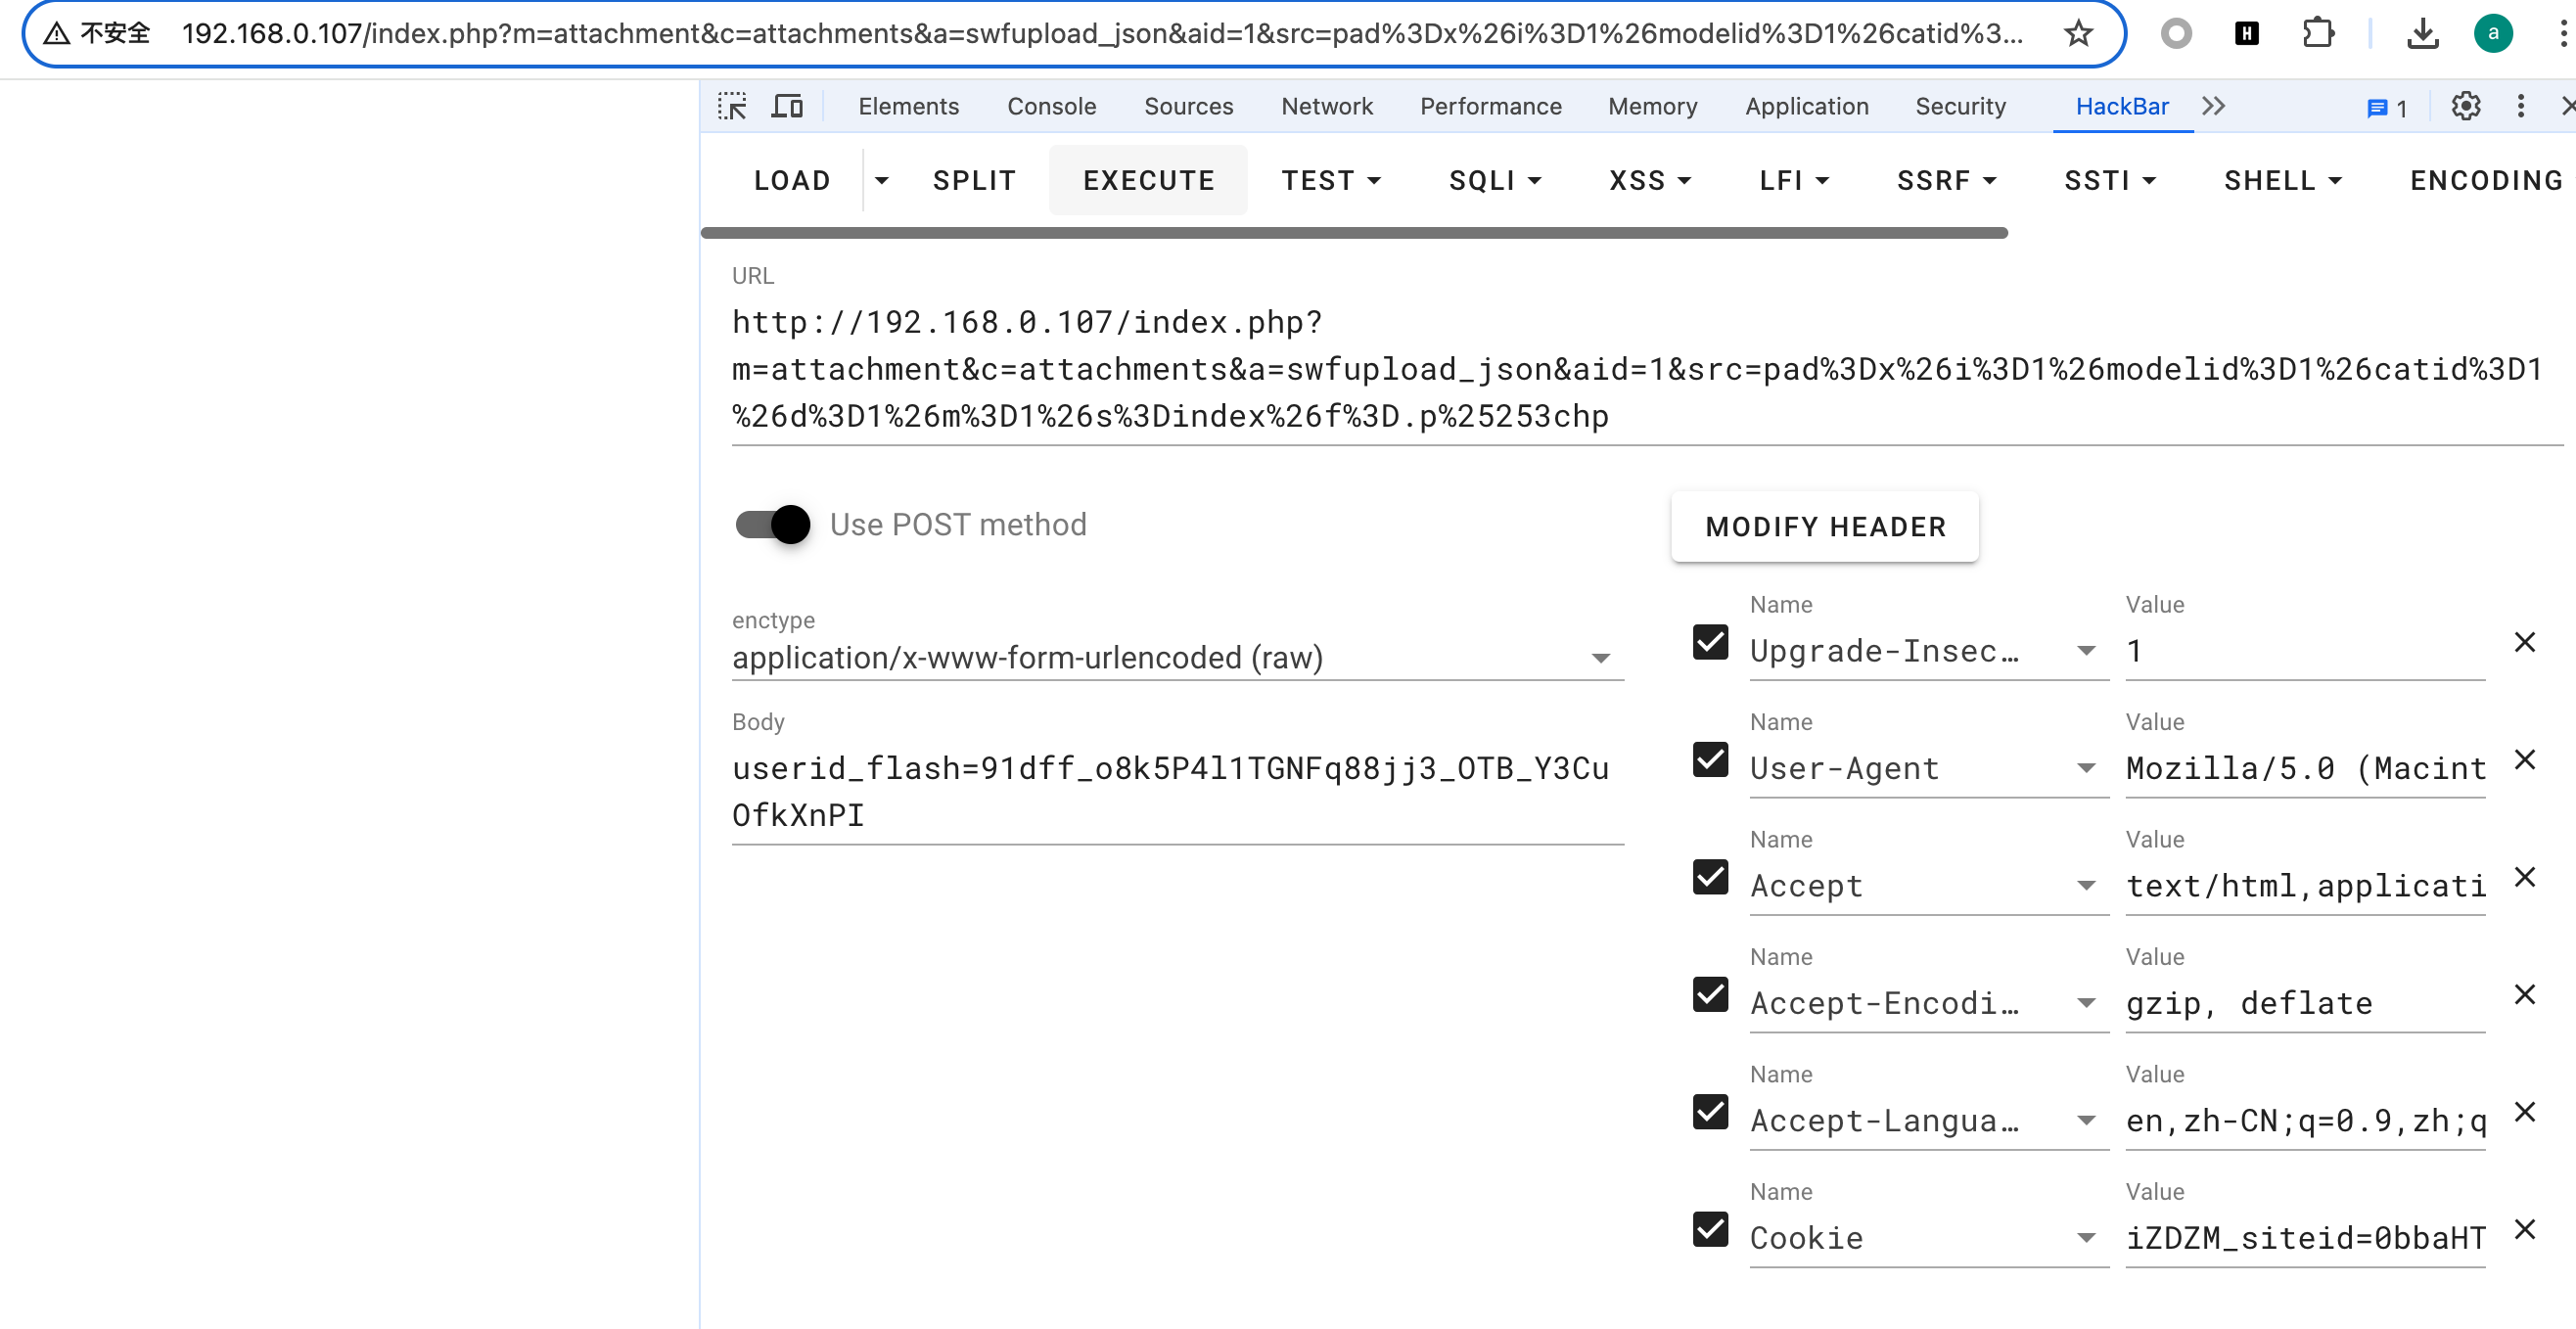Disable the Use POST method toggle
This screenshot has width=2576, height=1329.
pos(770,524)
